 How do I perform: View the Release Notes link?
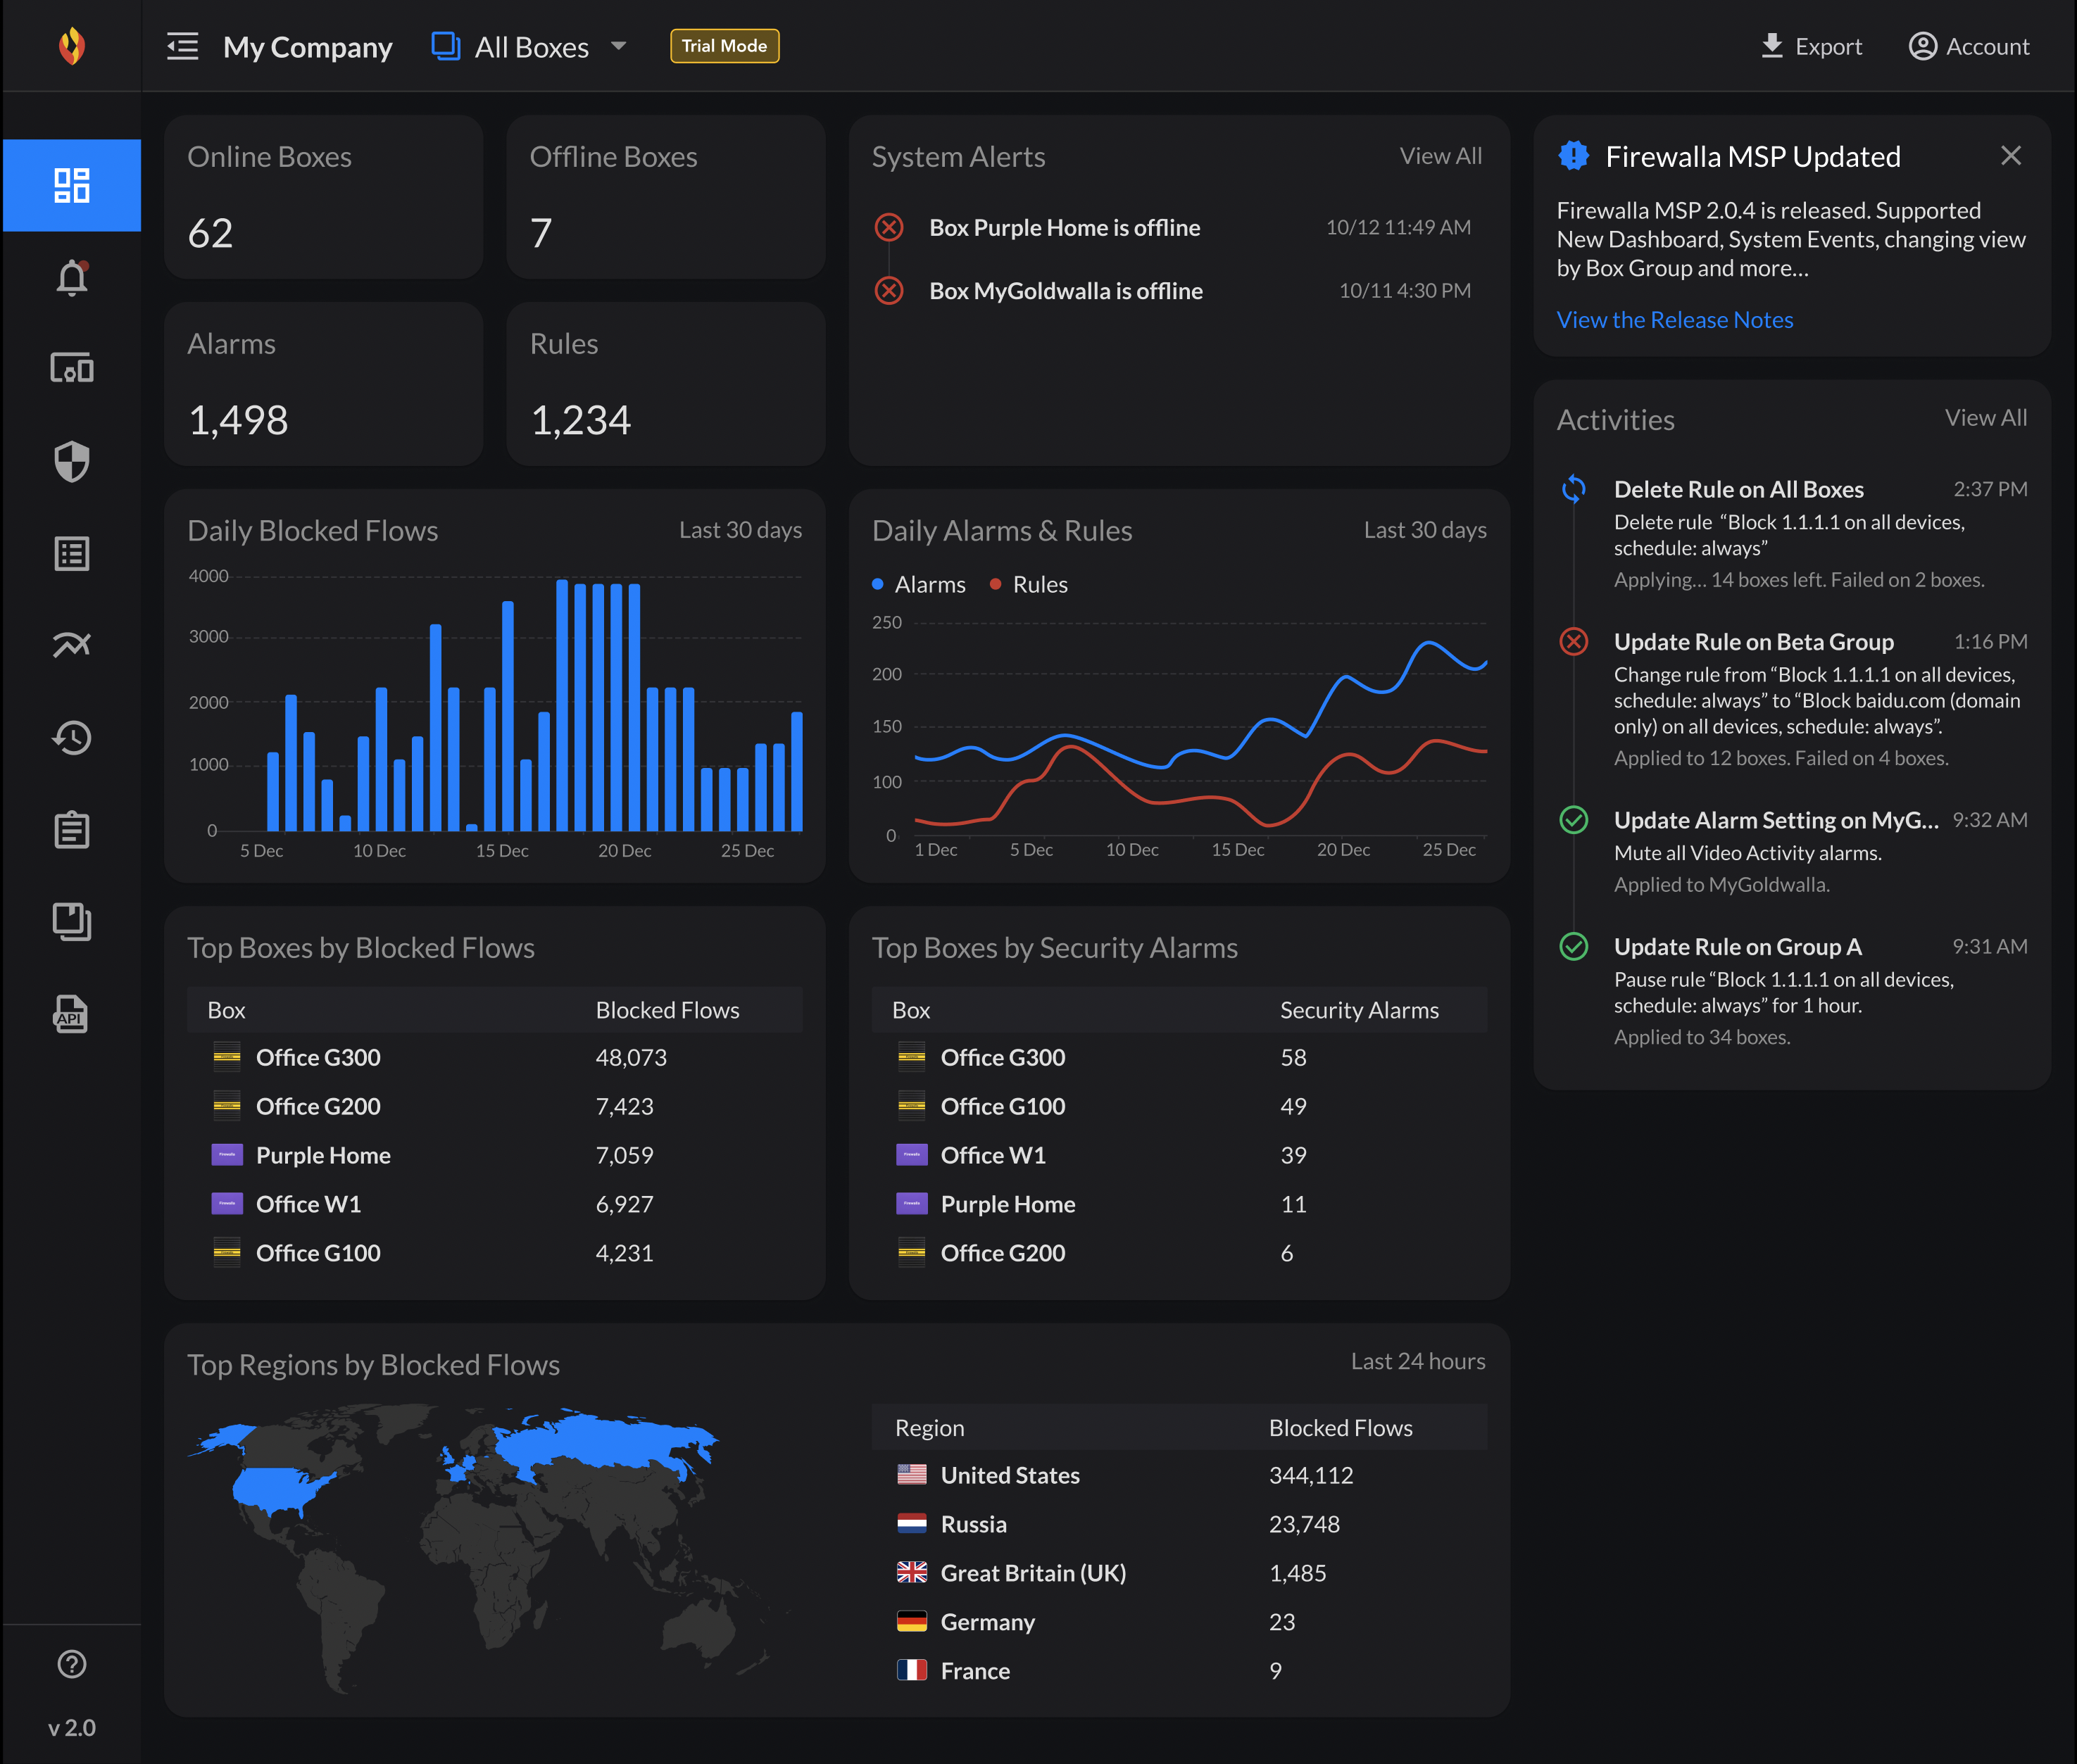click(1674, 319)
